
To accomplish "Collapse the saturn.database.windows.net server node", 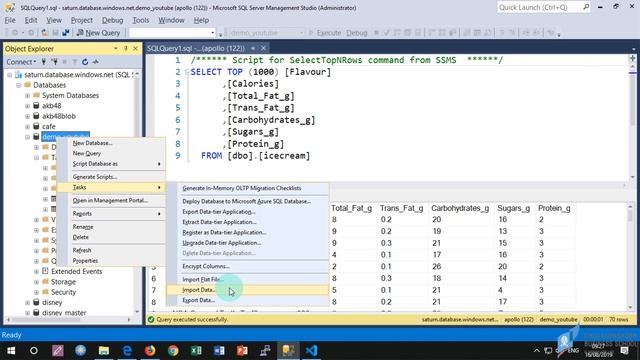I will point(10,75).
